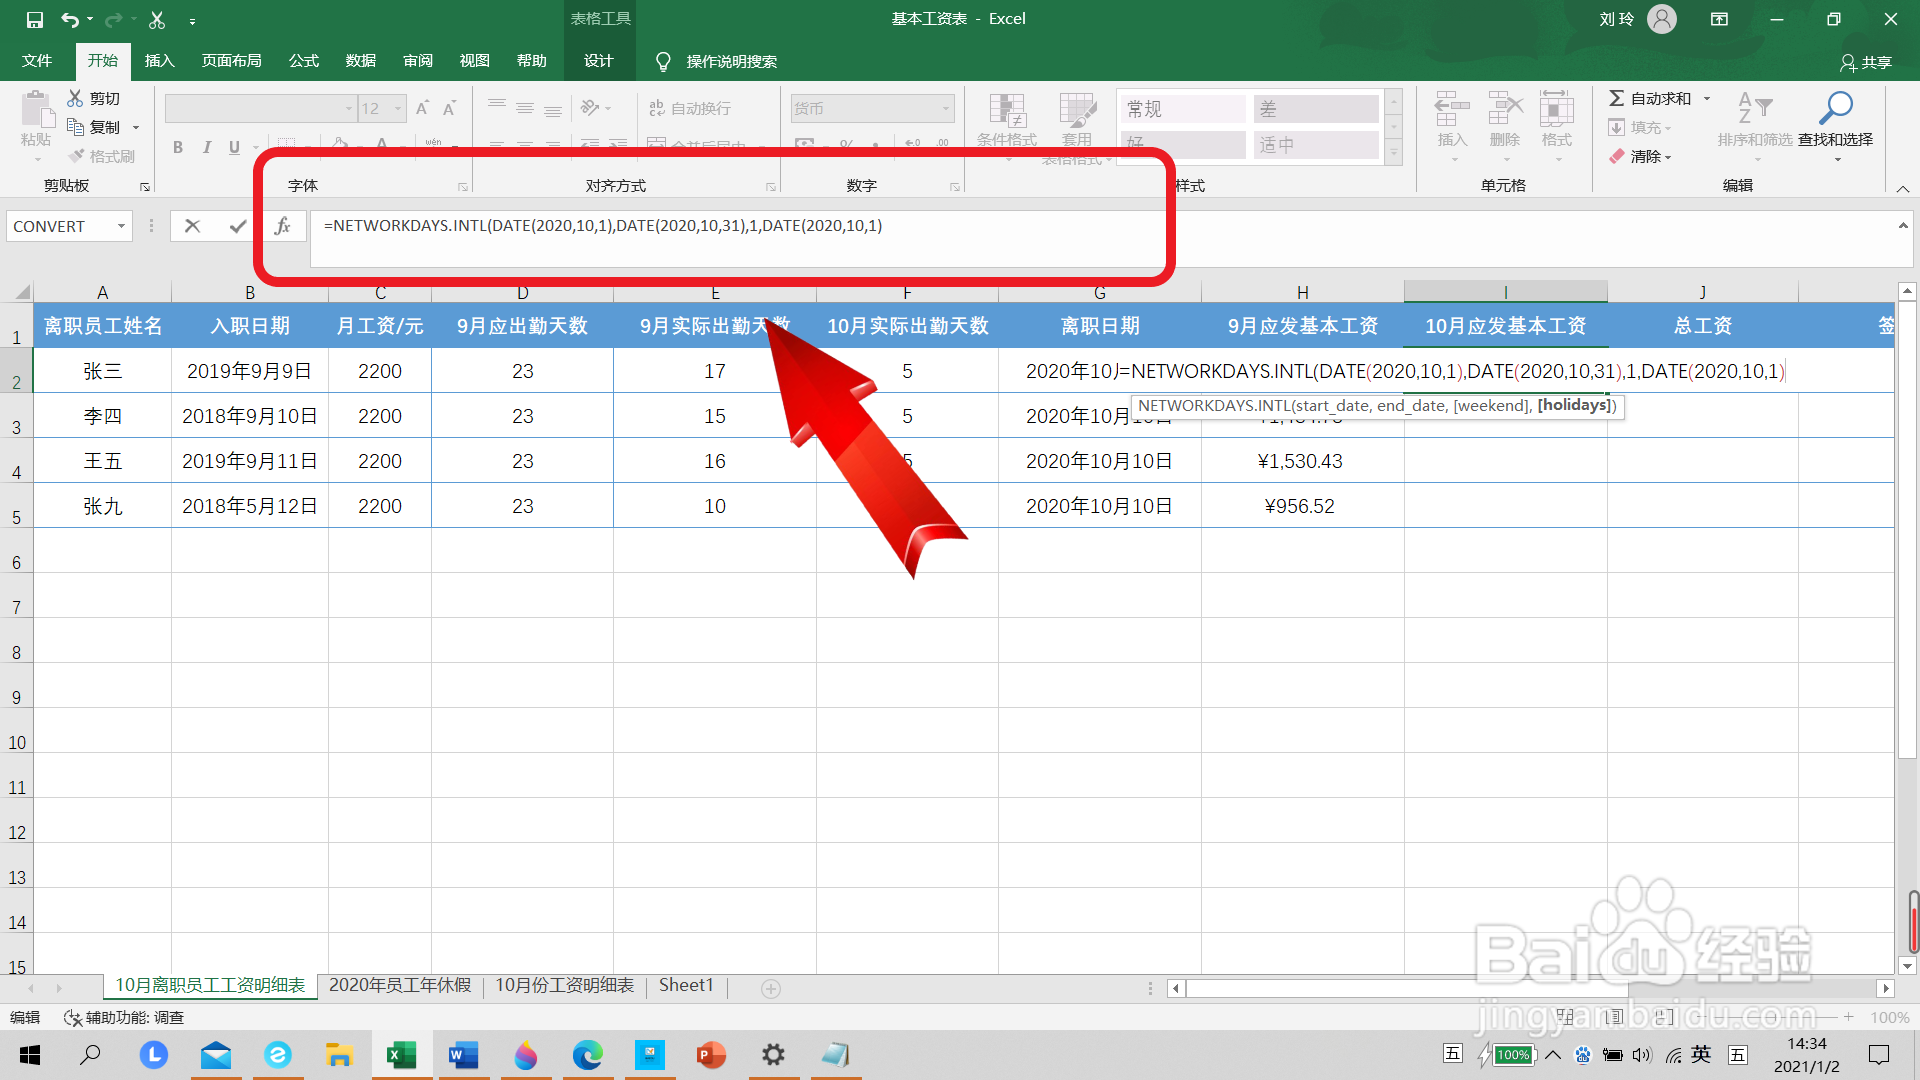
Task: Toggle Italic formatting button
Action: 206,147
